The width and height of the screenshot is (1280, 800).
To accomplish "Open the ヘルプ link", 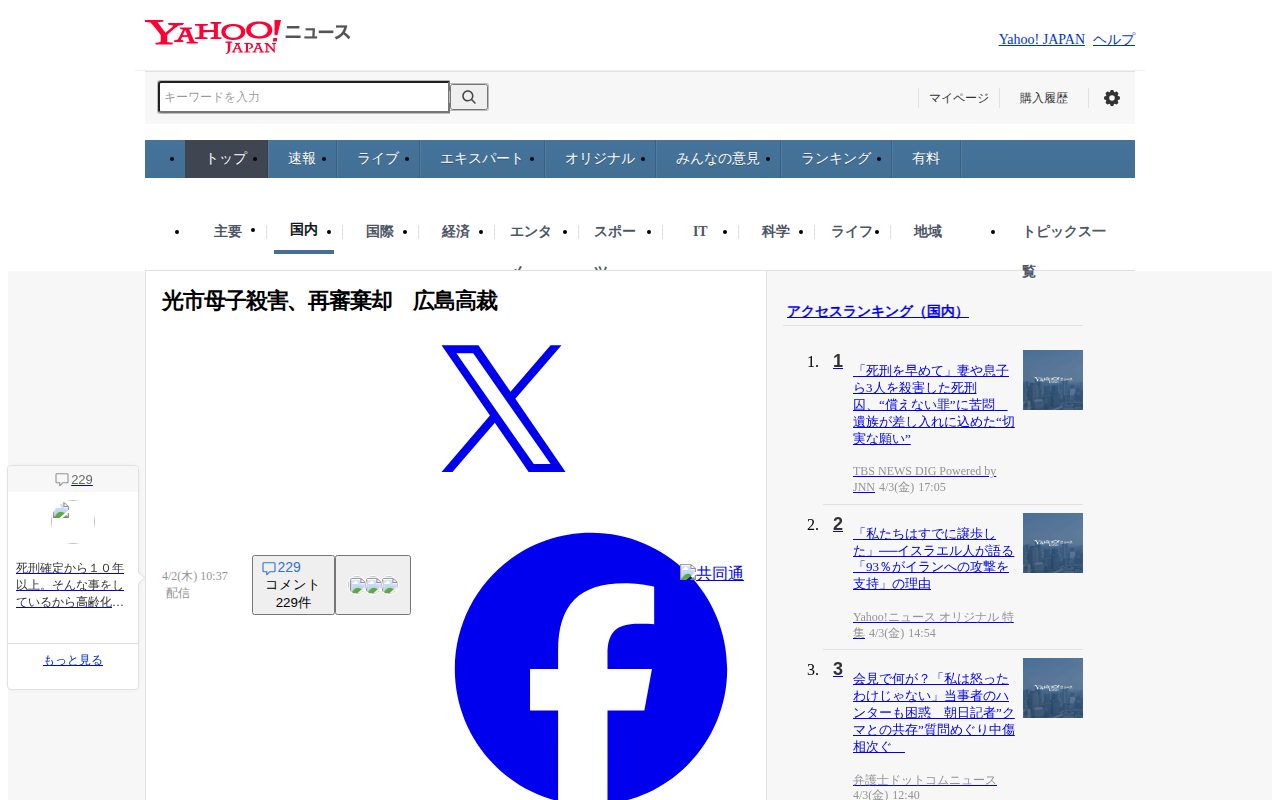I will pos(1114,39).
